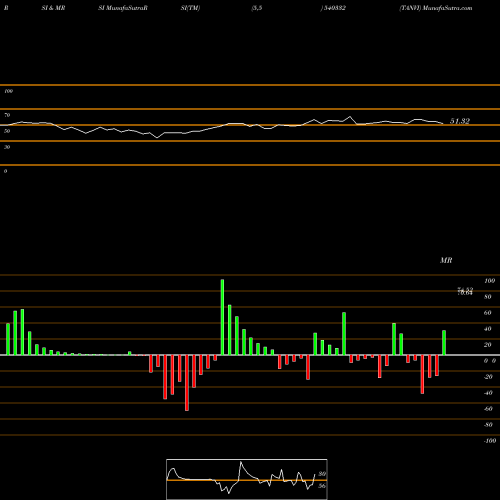Screen dimensions: 500x500
Task: Click the tallest green histogram bar
Action: 222,317
